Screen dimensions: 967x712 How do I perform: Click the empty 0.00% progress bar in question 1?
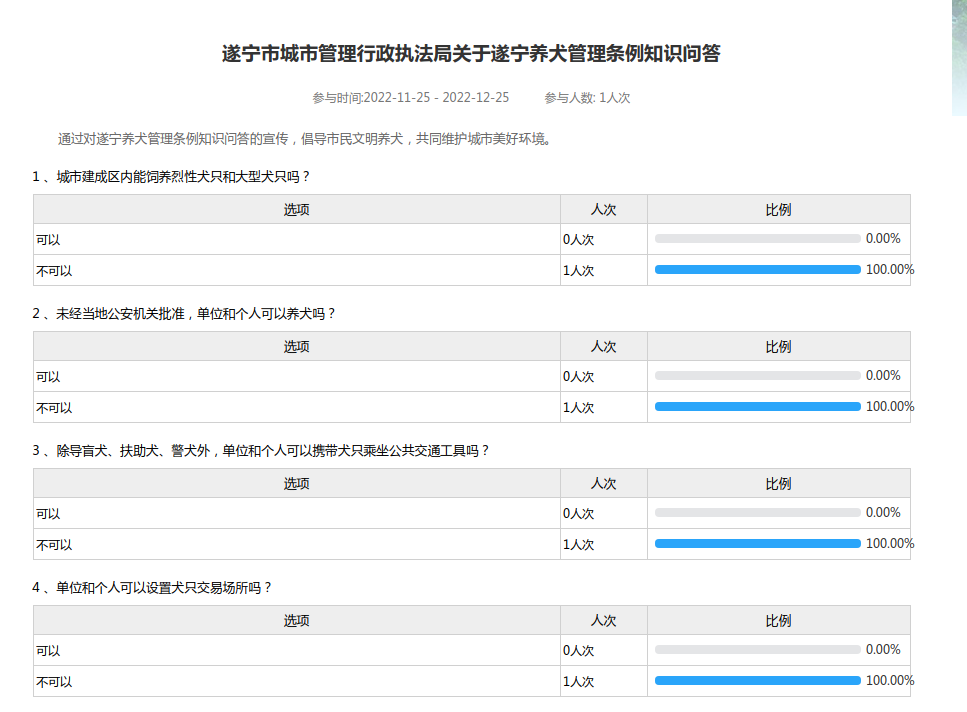click(x=757, y=239)
